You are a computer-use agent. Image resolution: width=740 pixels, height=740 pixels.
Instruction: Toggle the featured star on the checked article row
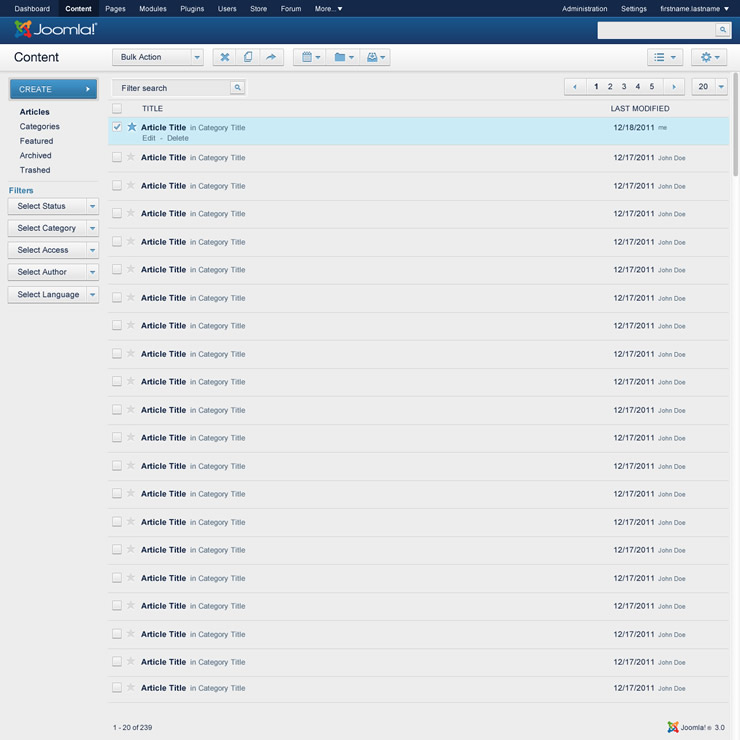[x=132, y=126]
